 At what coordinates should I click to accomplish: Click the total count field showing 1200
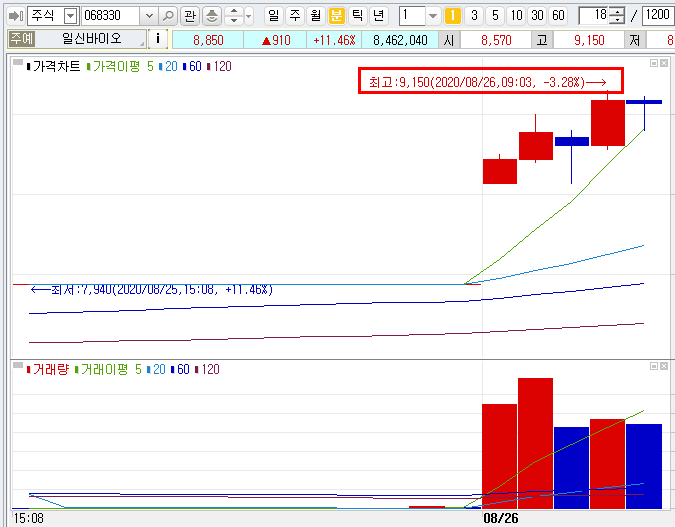coord(658,16)
